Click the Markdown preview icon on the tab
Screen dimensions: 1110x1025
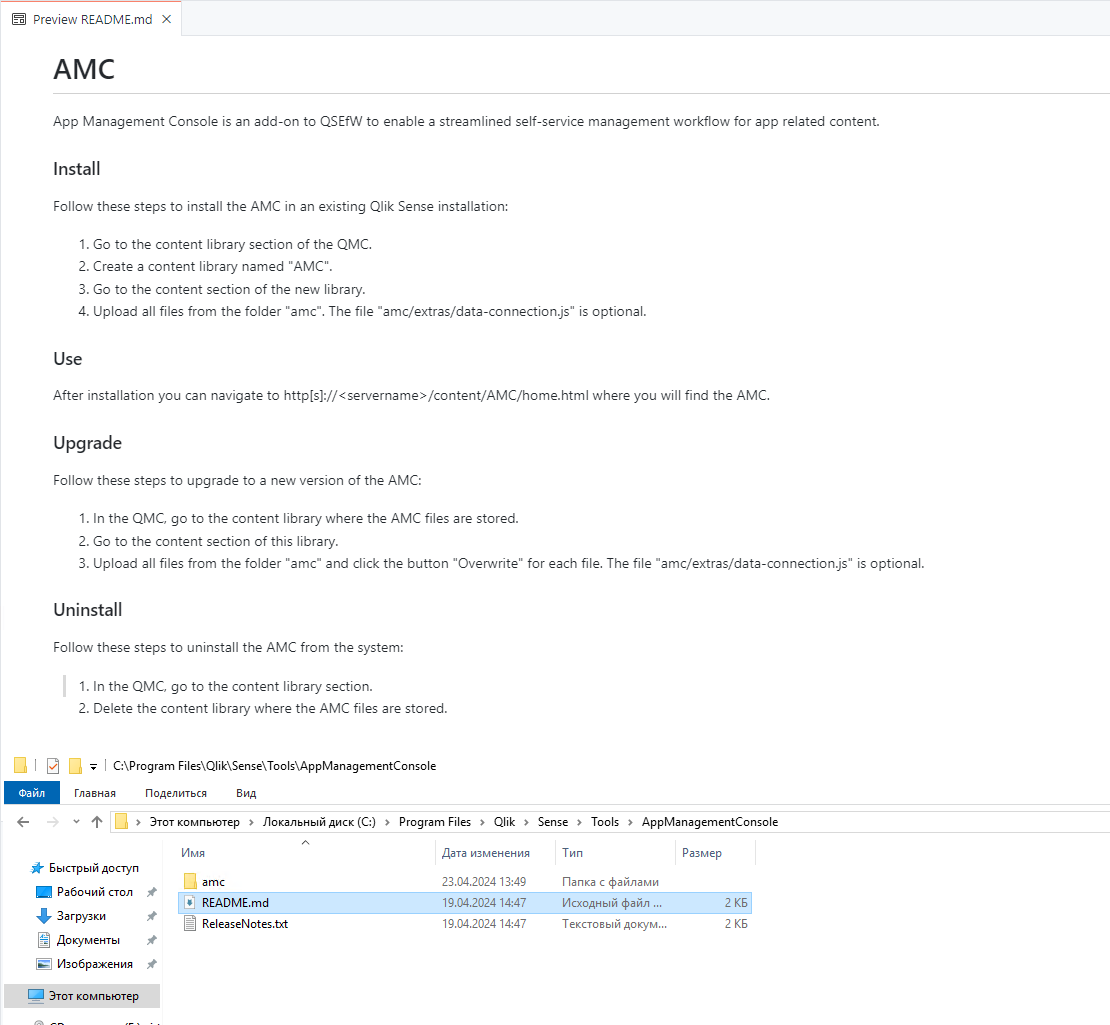(x=18, y=18)
